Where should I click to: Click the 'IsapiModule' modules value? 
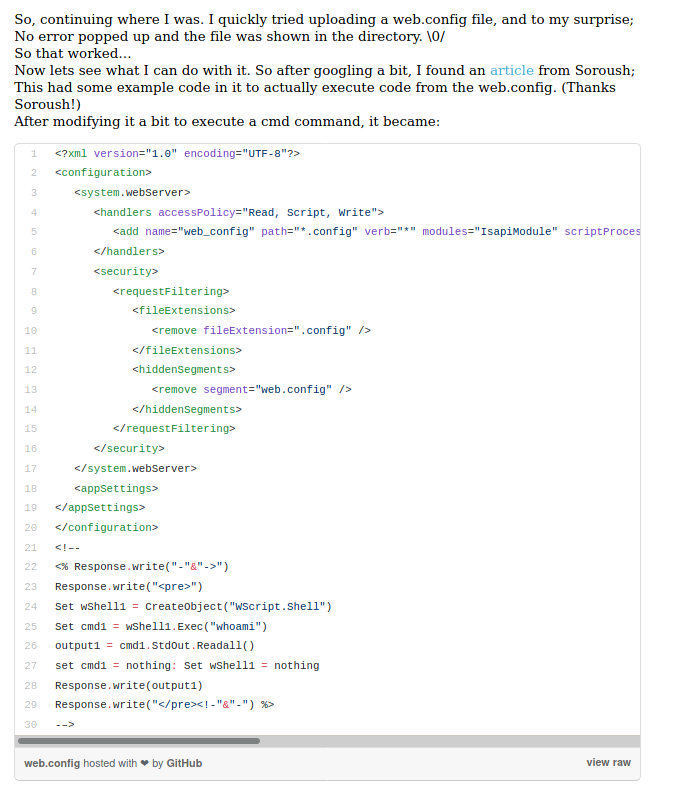click(x=515, y=232)
